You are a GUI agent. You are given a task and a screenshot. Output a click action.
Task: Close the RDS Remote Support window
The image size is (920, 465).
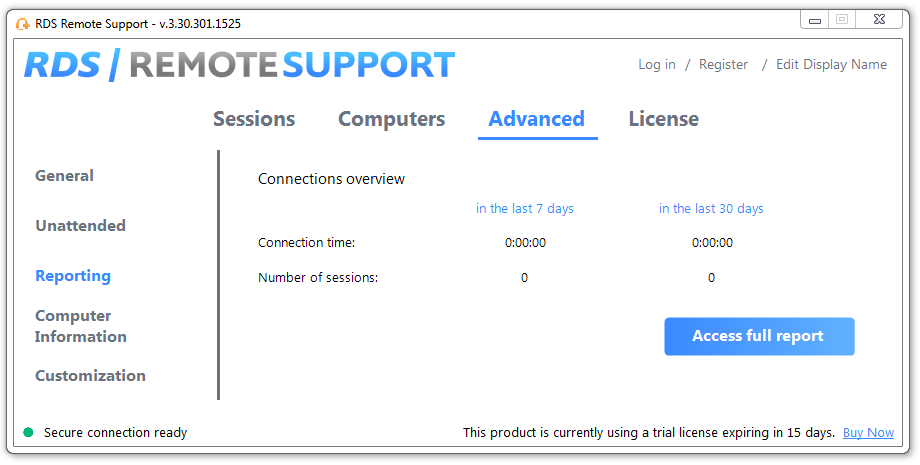click(x=879, y=20)
